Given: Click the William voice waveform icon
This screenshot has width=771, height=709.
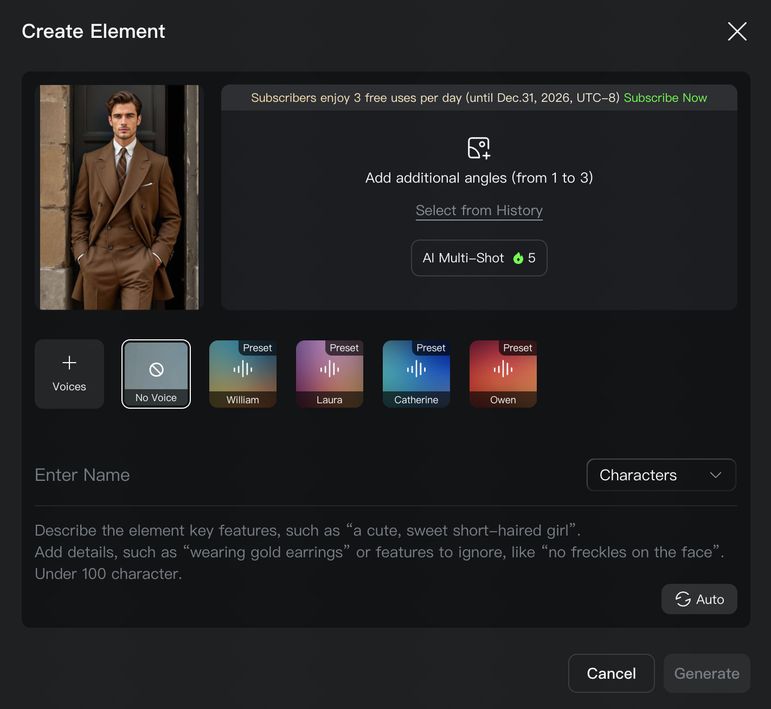Looking at the screenshot, I should (x=242, y=369).
